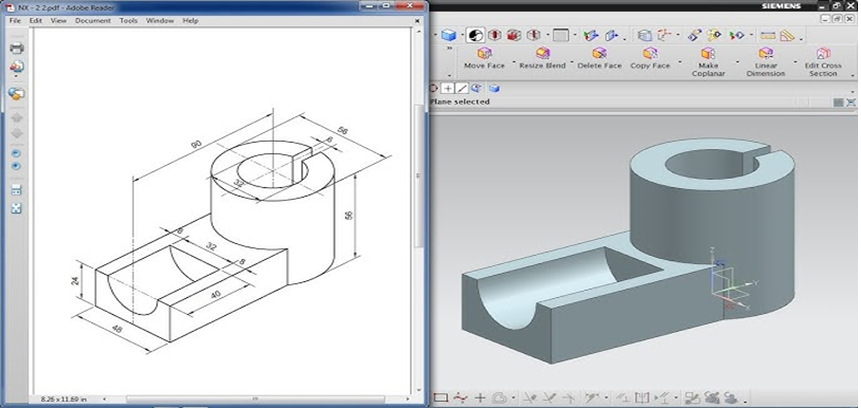Zoom in with the plus circle in Reader
This screenshot has width=861, height=408.
point(16,166)
